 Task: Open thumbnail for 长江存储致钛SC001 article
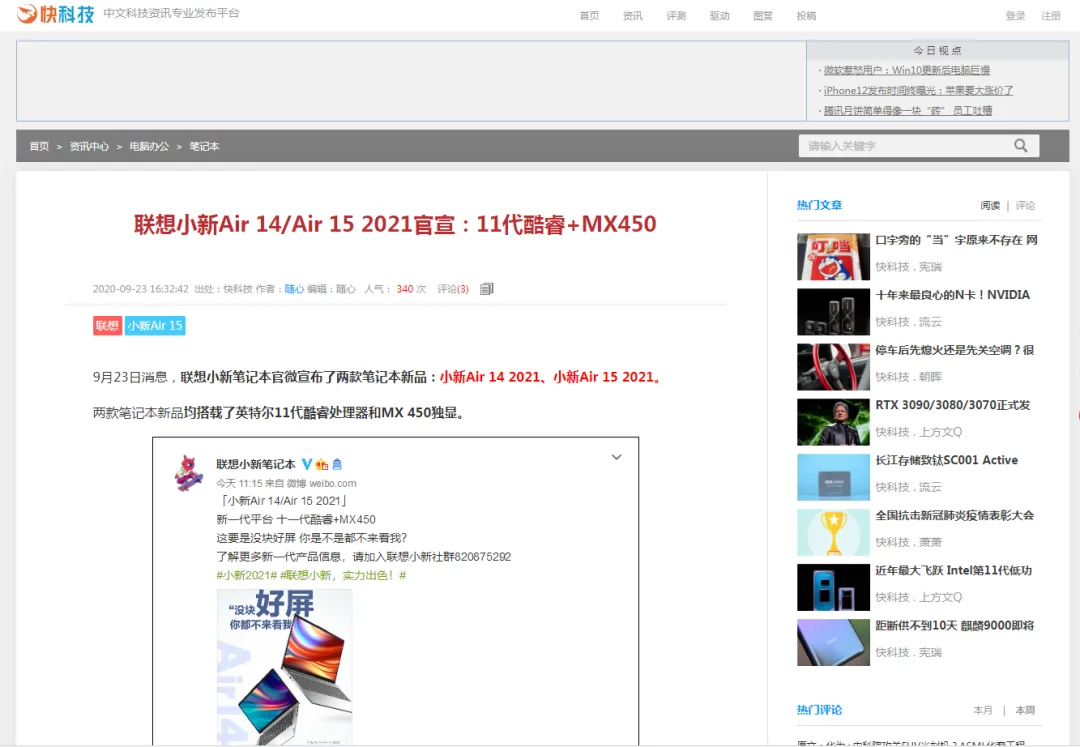(x=833, y=477)
